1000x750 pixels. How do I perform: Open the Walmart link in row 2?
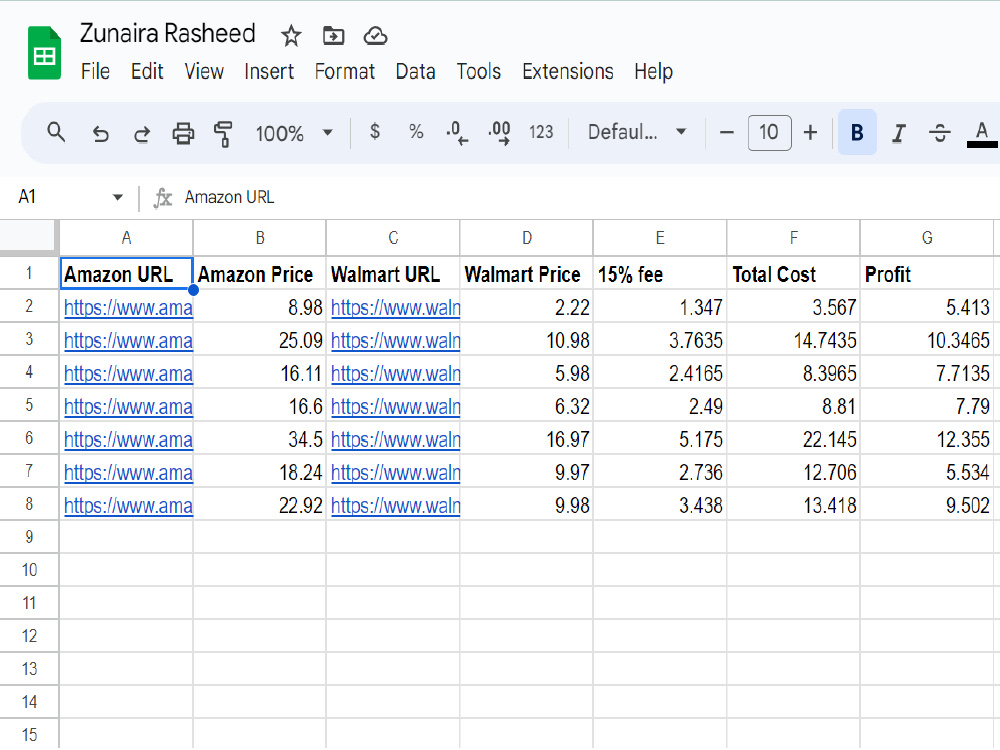(395, 307)
